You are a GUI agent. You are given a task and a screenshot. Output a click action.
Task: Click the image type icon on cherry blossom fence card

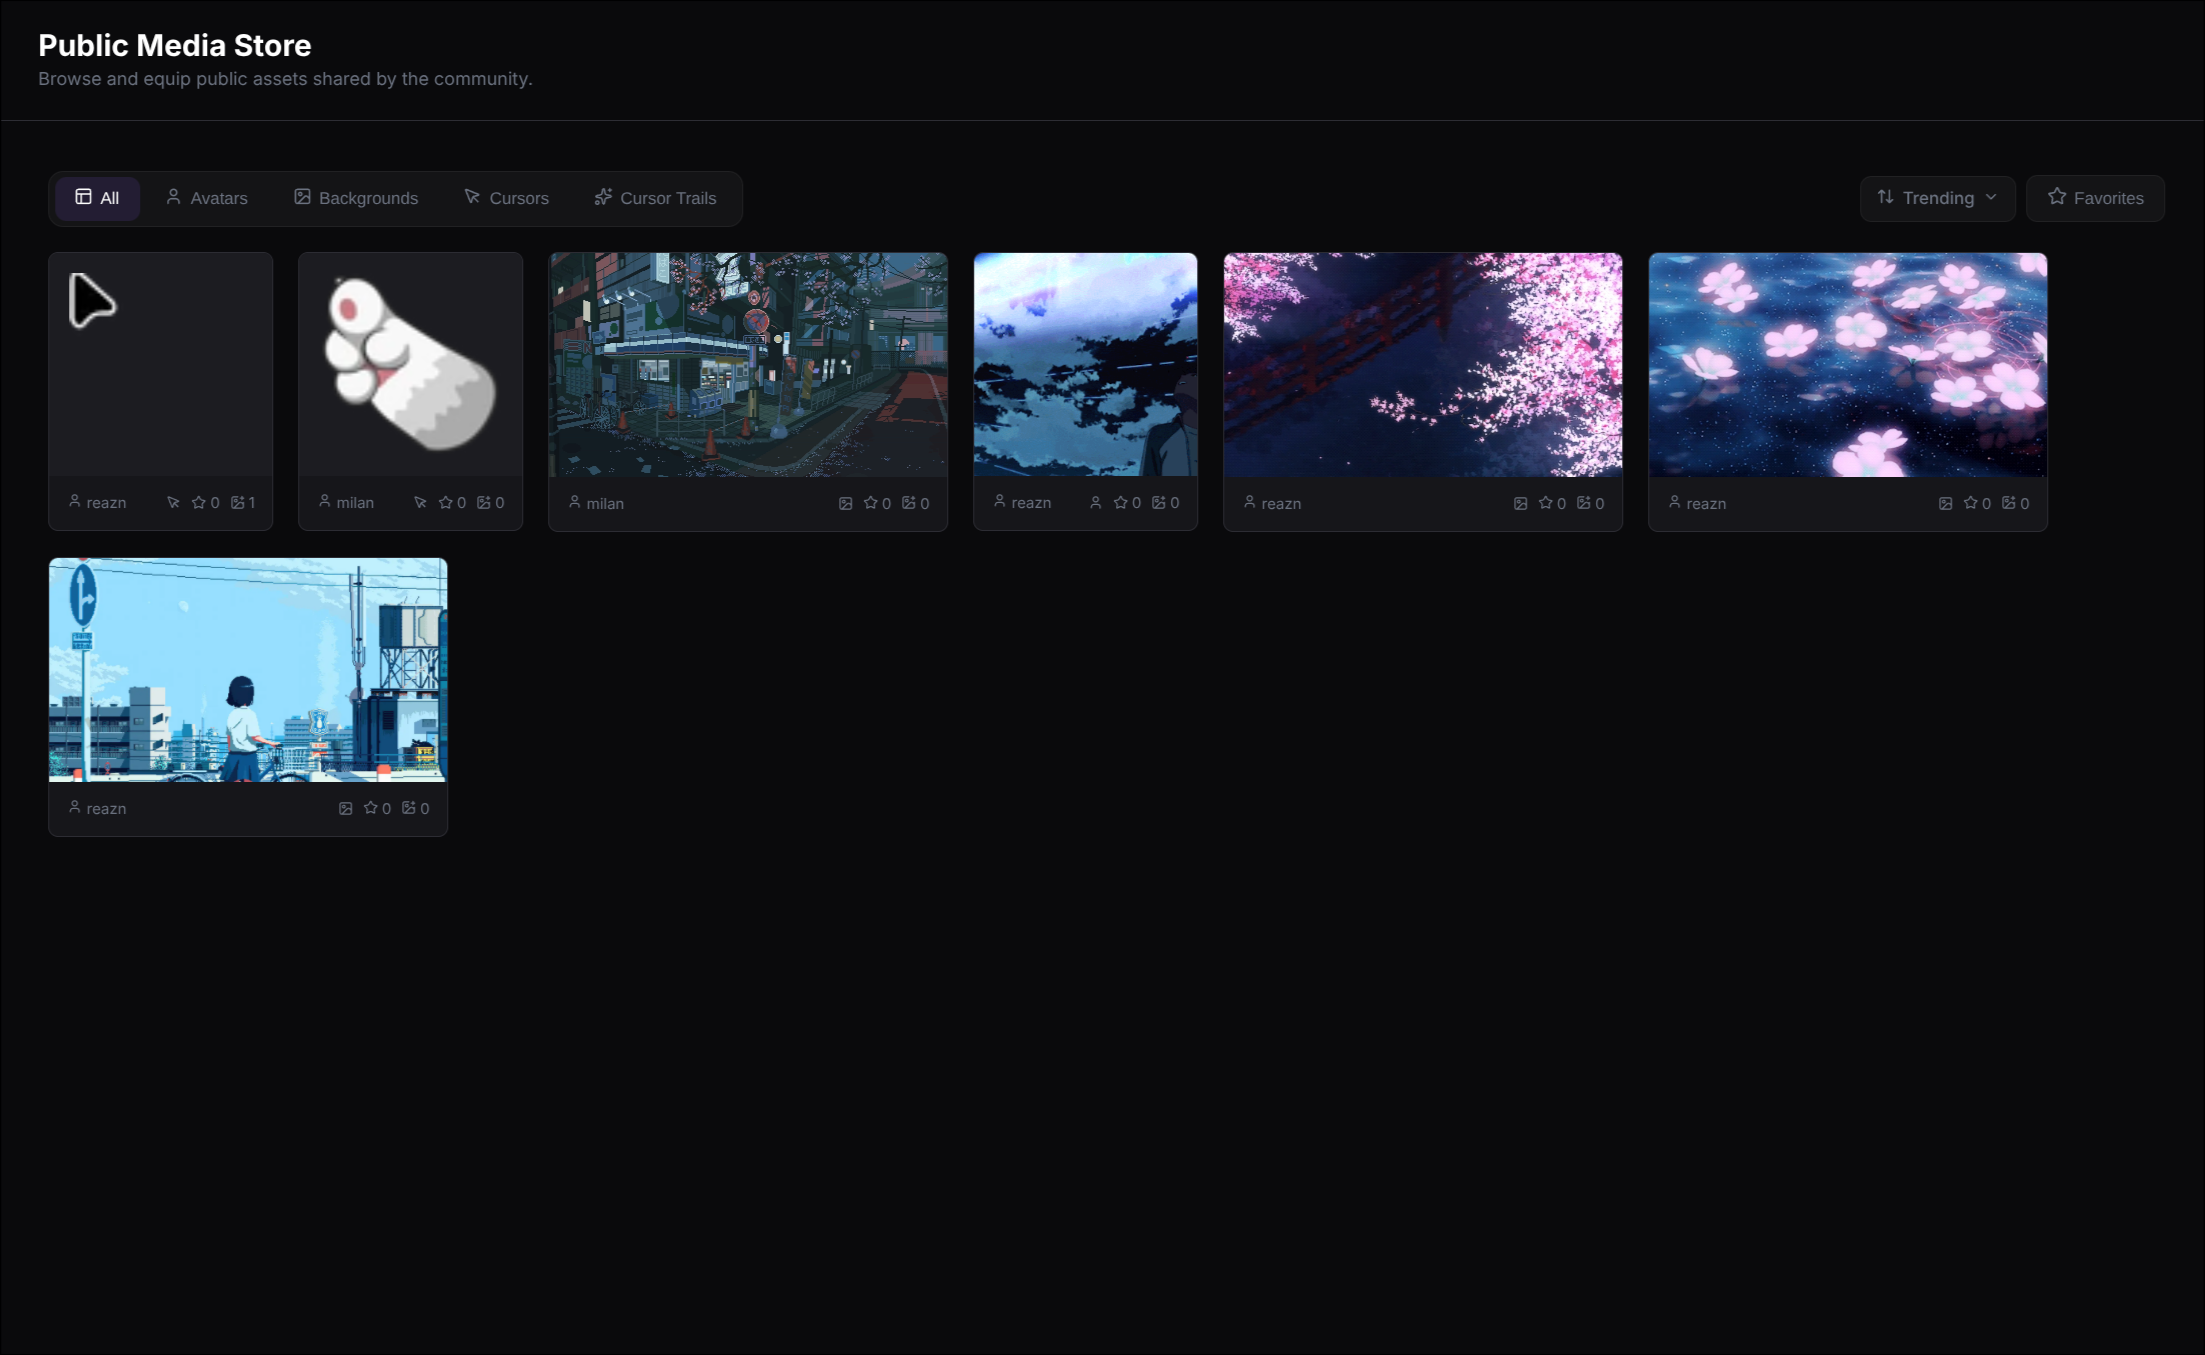click(x=1521, y=503)
